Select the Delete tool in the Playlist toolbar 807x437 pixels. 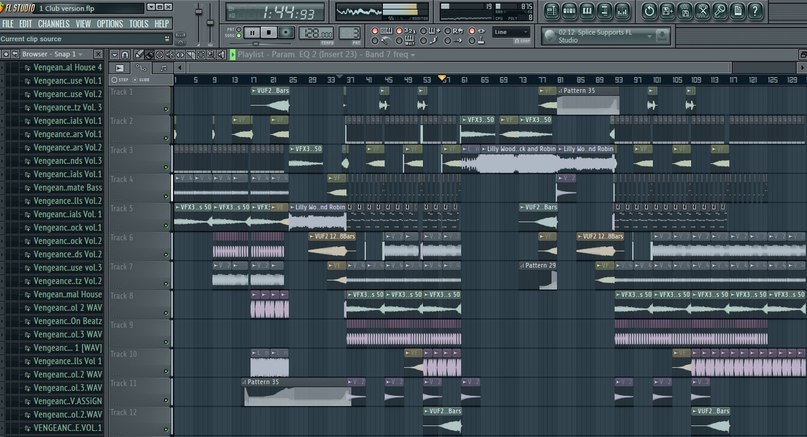[x=160, y=55]
